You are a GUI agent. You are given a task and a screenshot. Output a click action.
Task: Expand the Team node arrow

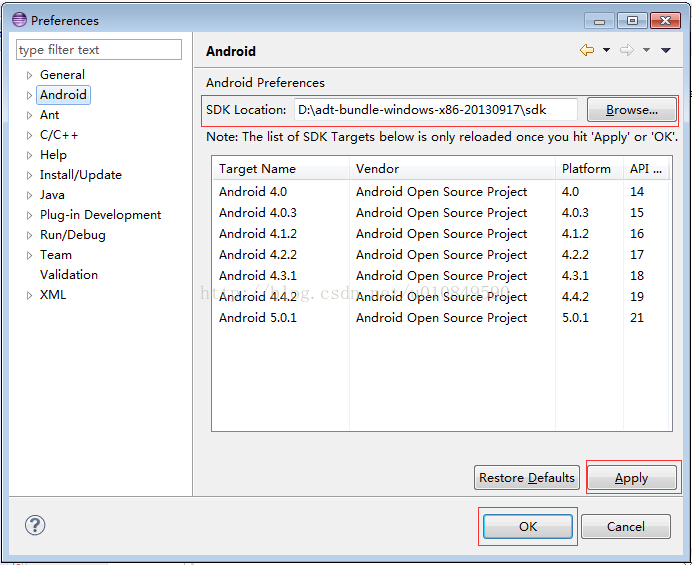(x=29, y=256)
